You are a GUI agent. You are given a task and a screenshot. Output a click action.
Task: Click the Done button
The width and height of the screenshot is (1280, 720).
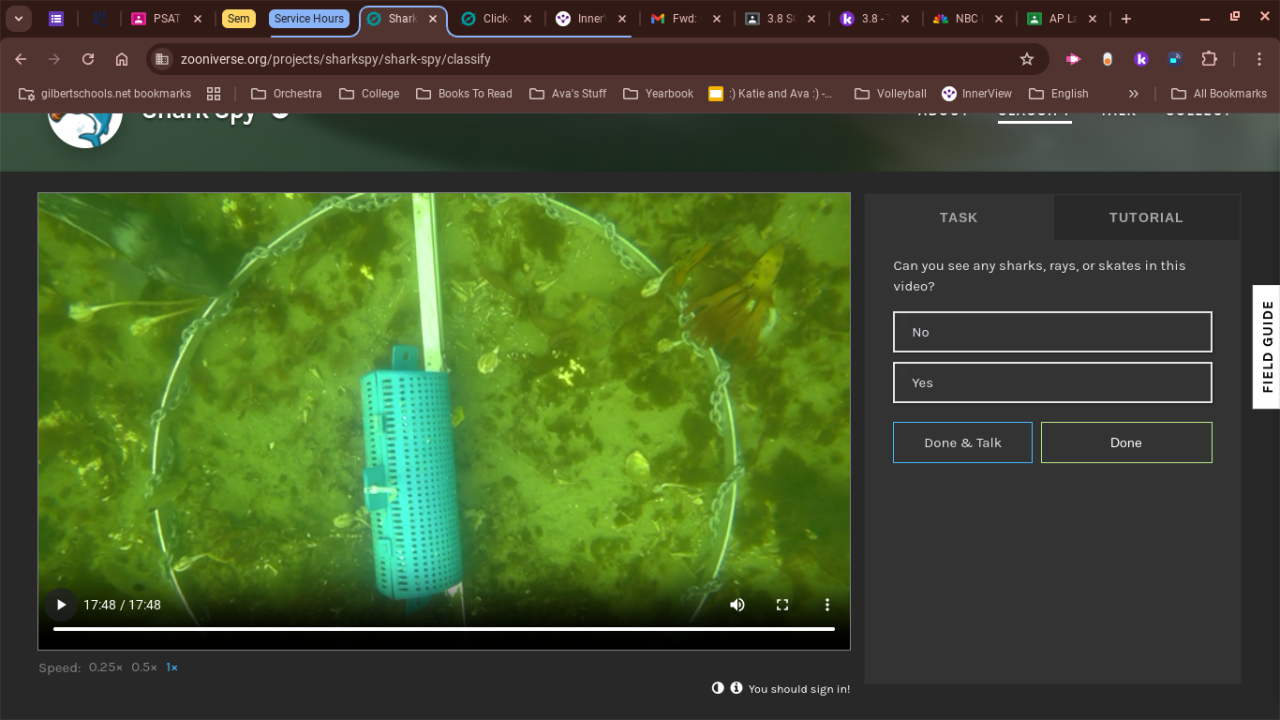tap(1126, 442)
